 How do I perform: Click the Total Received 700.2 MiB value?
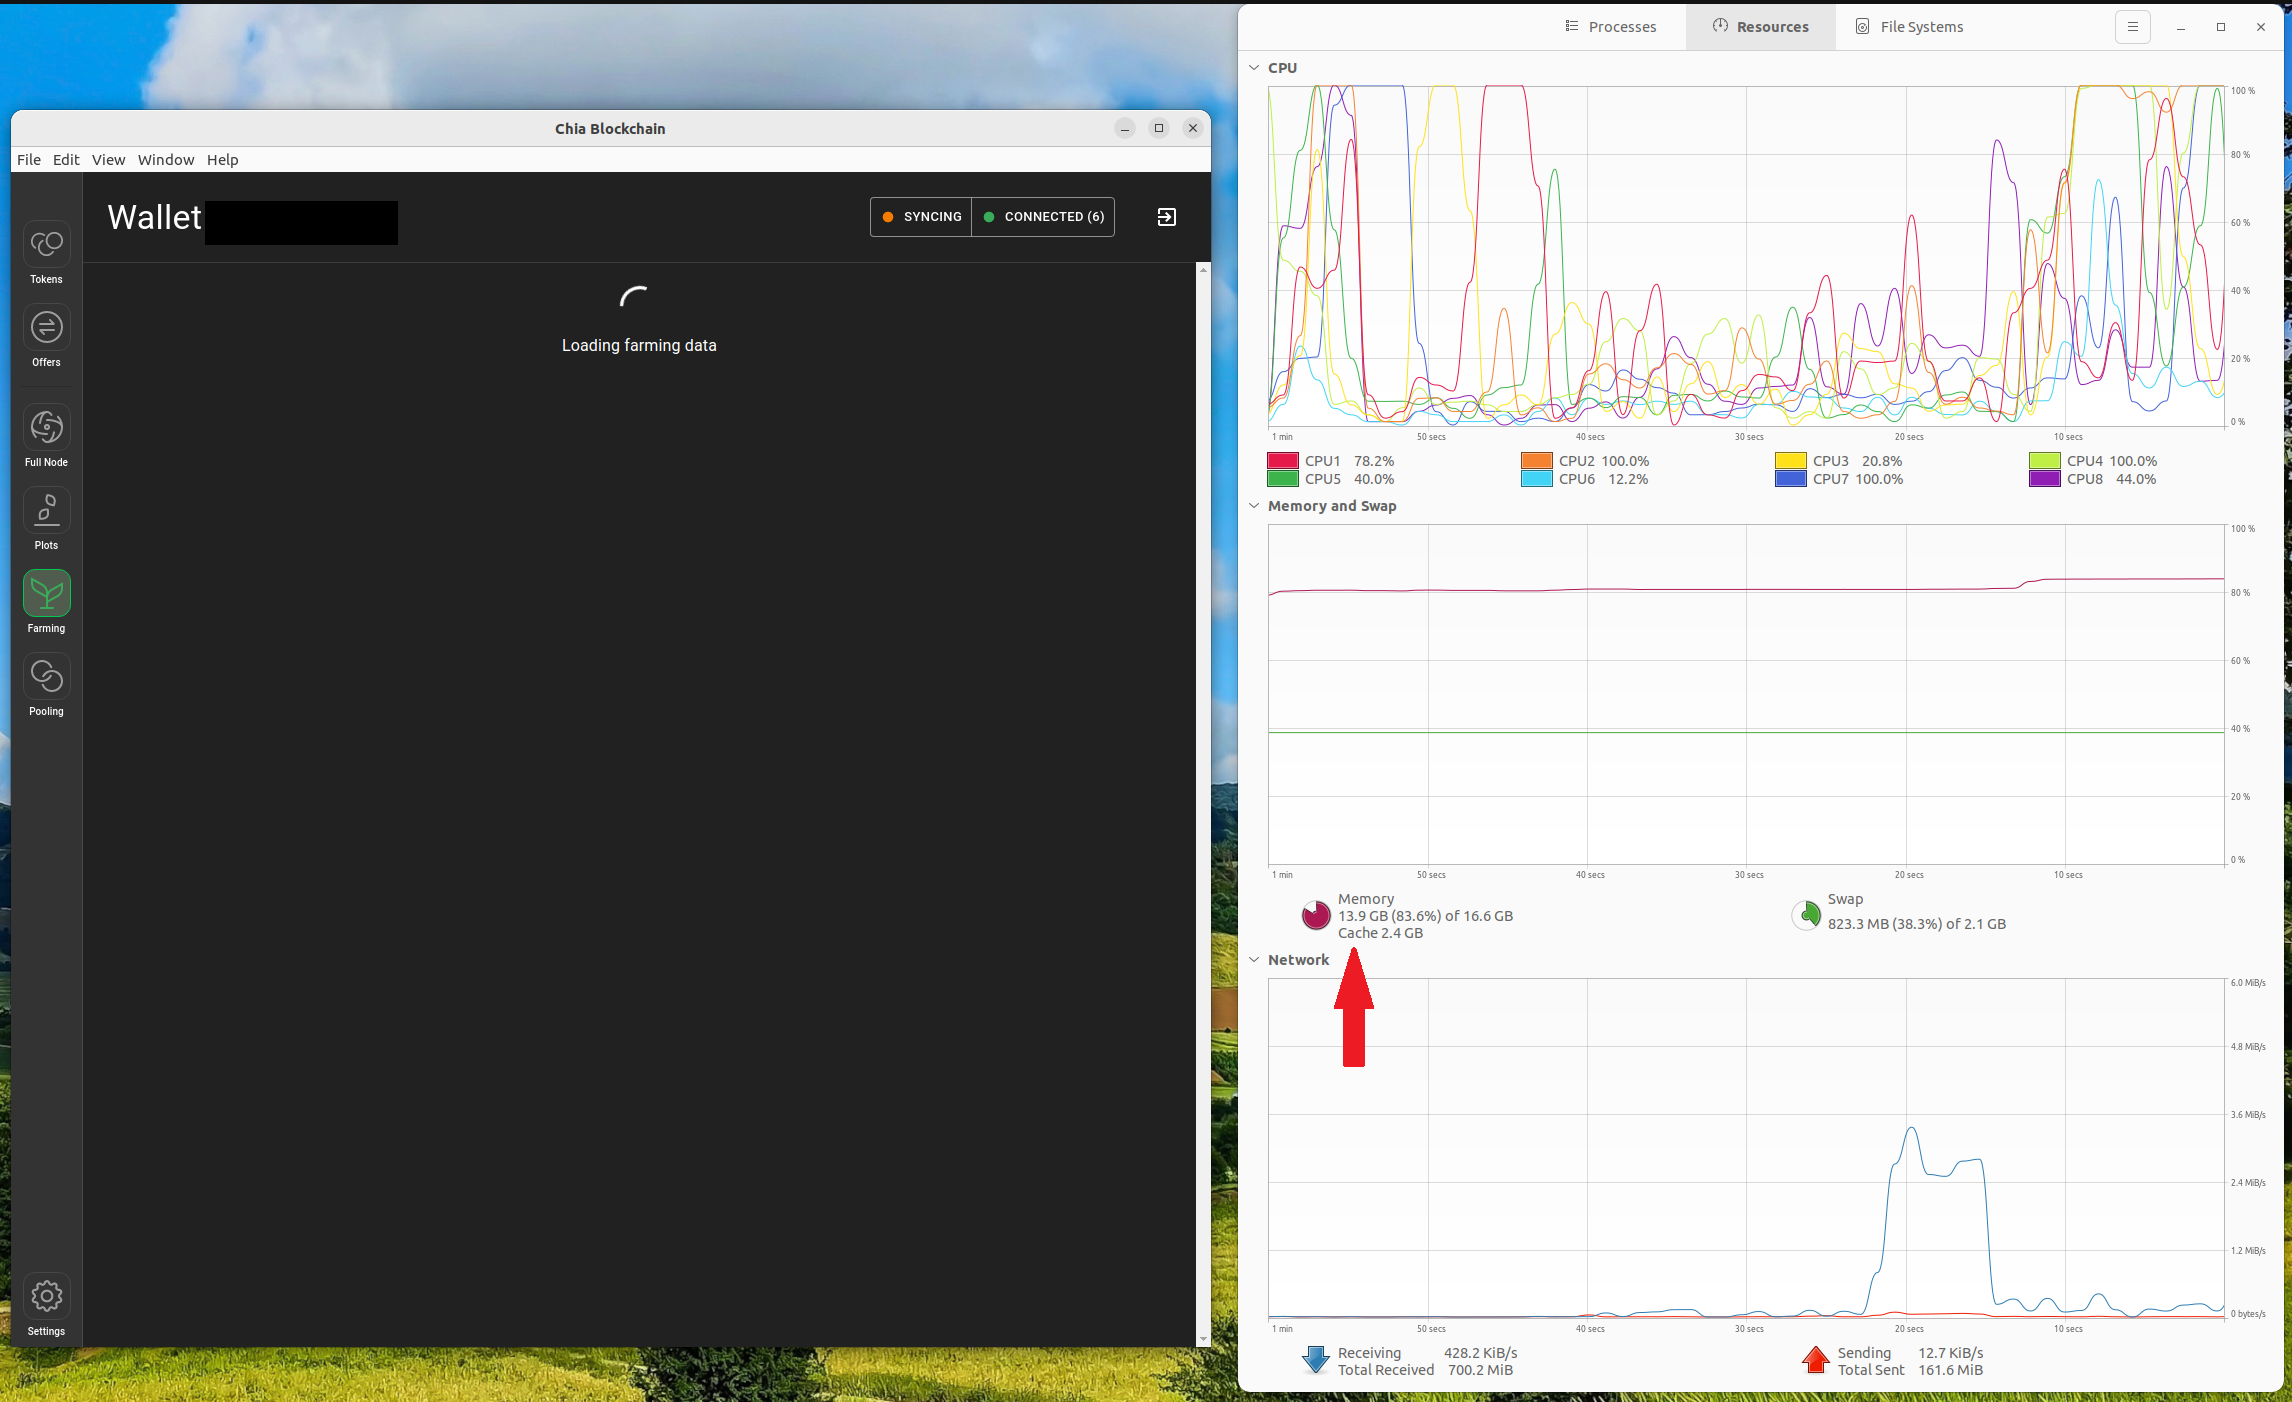coord(1480,1370)
